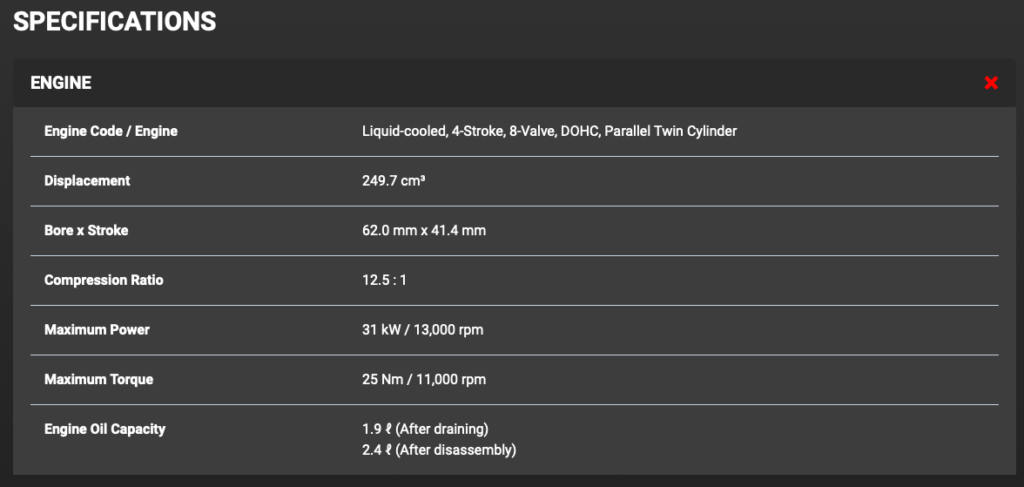Select the Engine Code / Engine label
This screenshot has height=487, width=1024.
point(111,131)
